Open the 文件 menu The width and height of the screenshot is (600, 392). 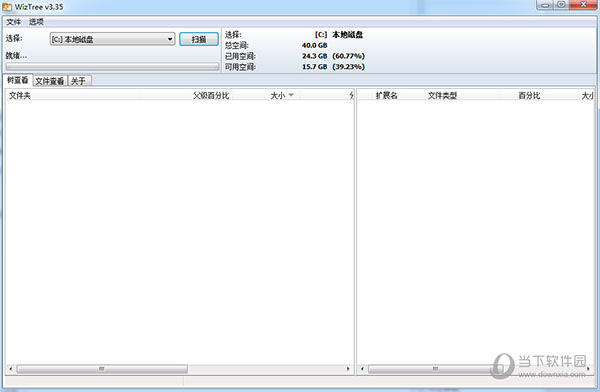coord(13,22)
